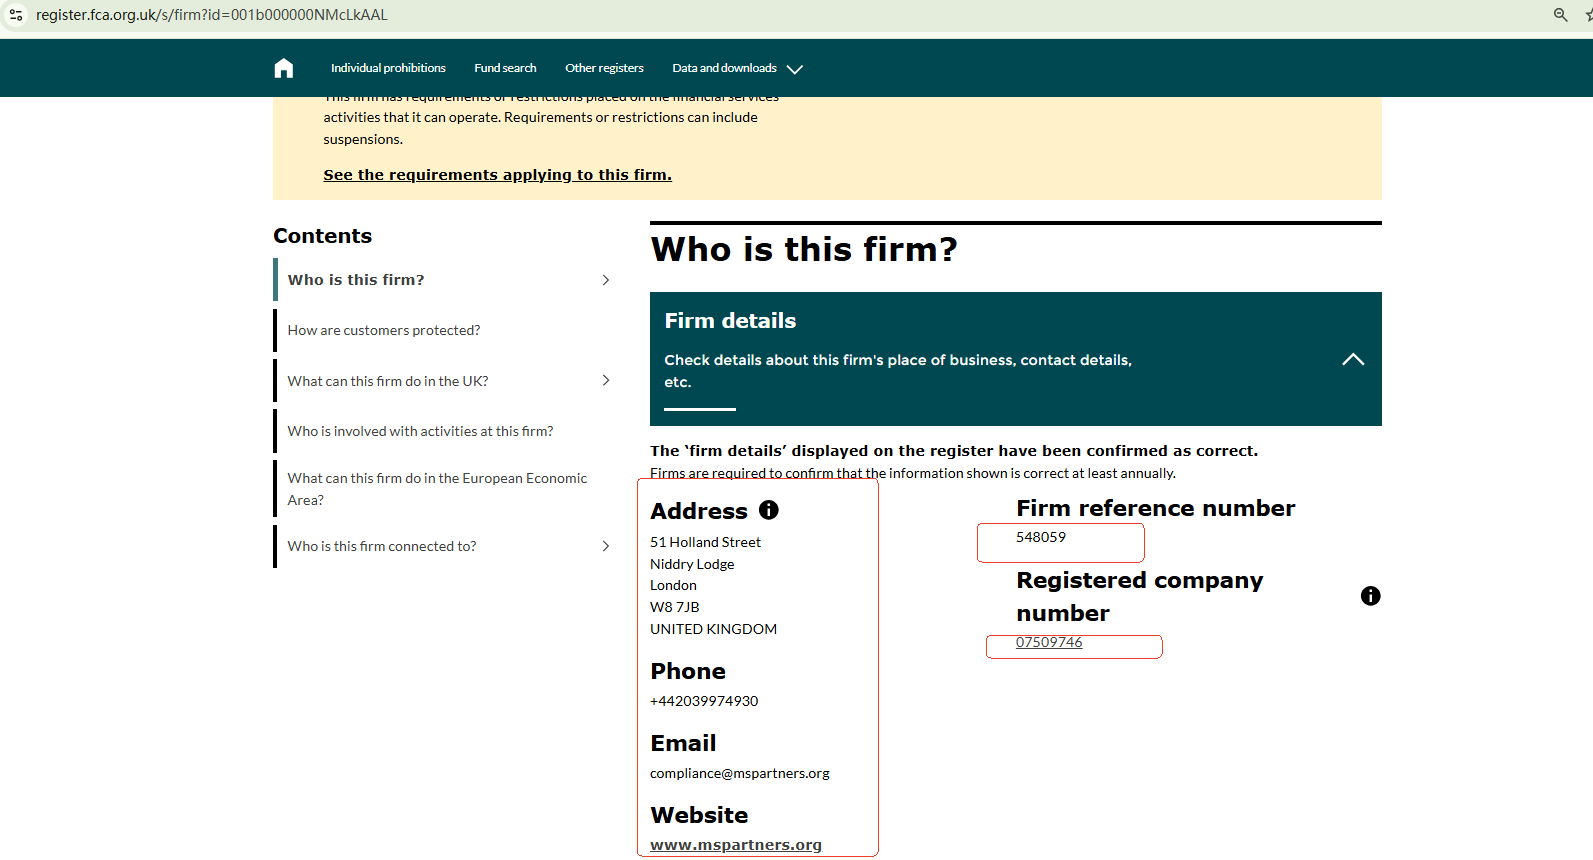
Task: Expand 'Who is this firm?' contents chevron
Action: pyautogui.click(x=606, y=280)
